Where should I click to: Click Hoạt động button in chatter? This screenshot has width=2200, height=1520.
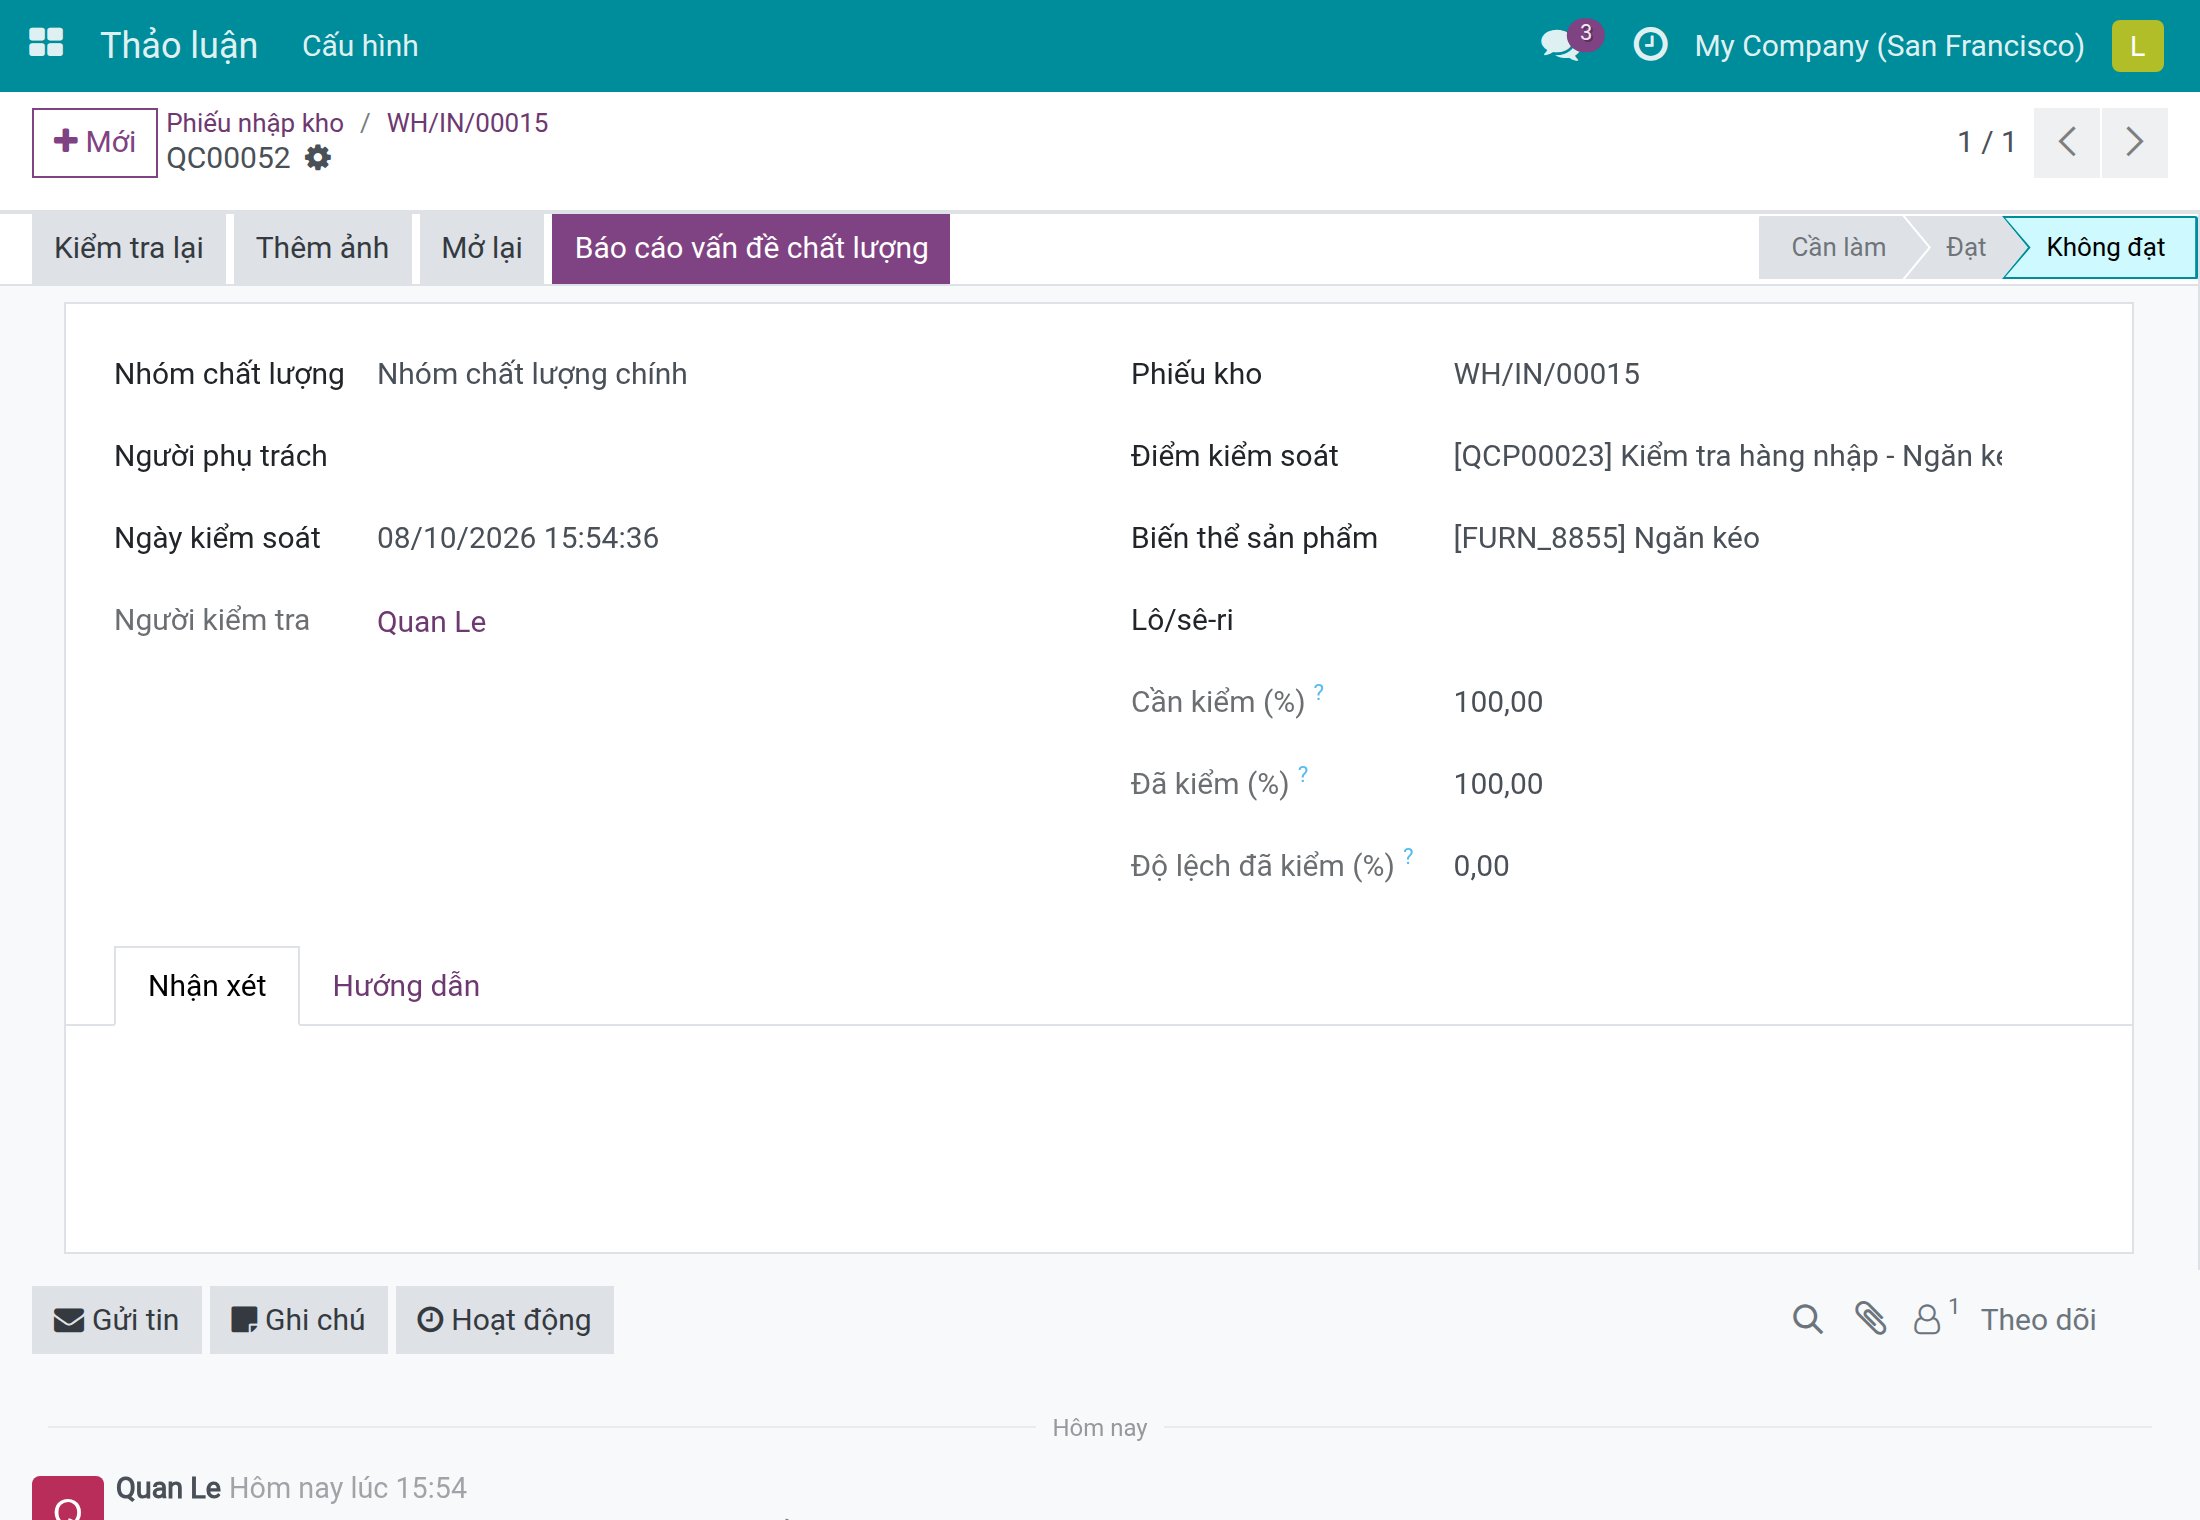click(505, 1320)
